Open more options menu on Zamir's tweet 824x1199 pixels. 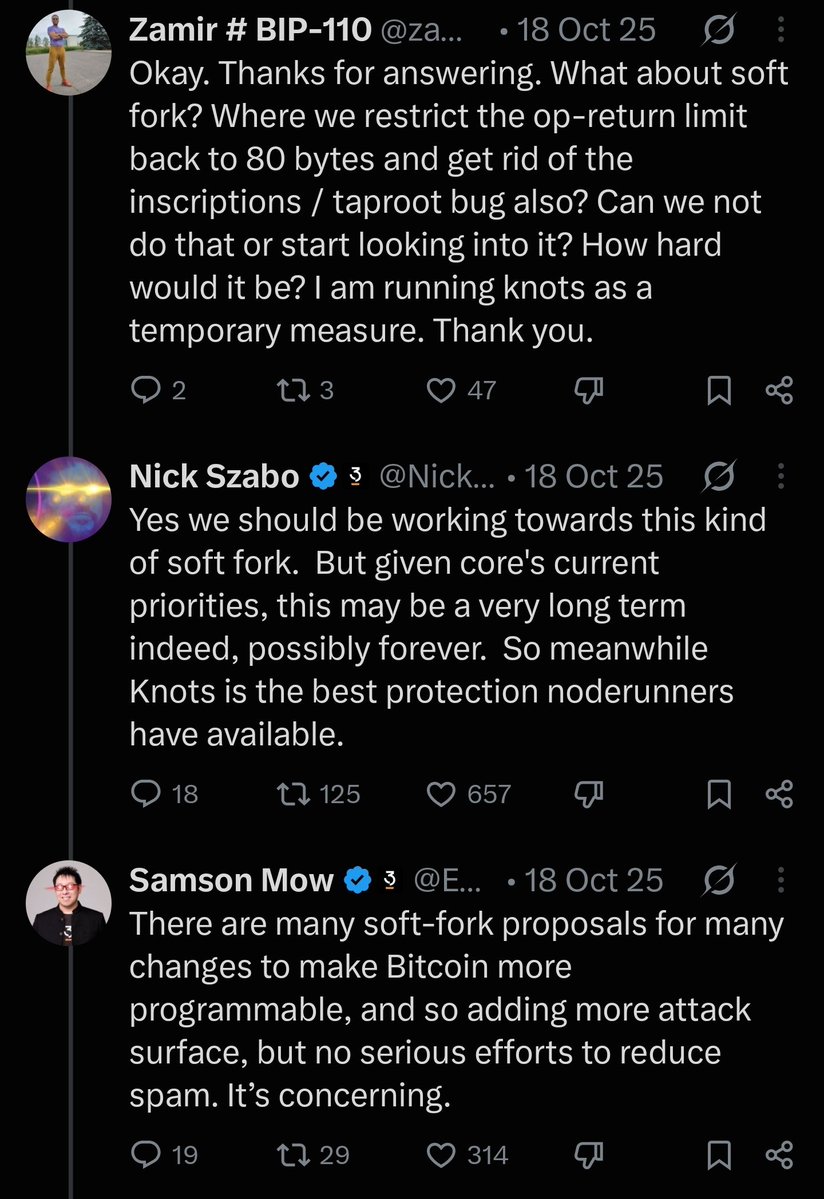tap(780, 29)
